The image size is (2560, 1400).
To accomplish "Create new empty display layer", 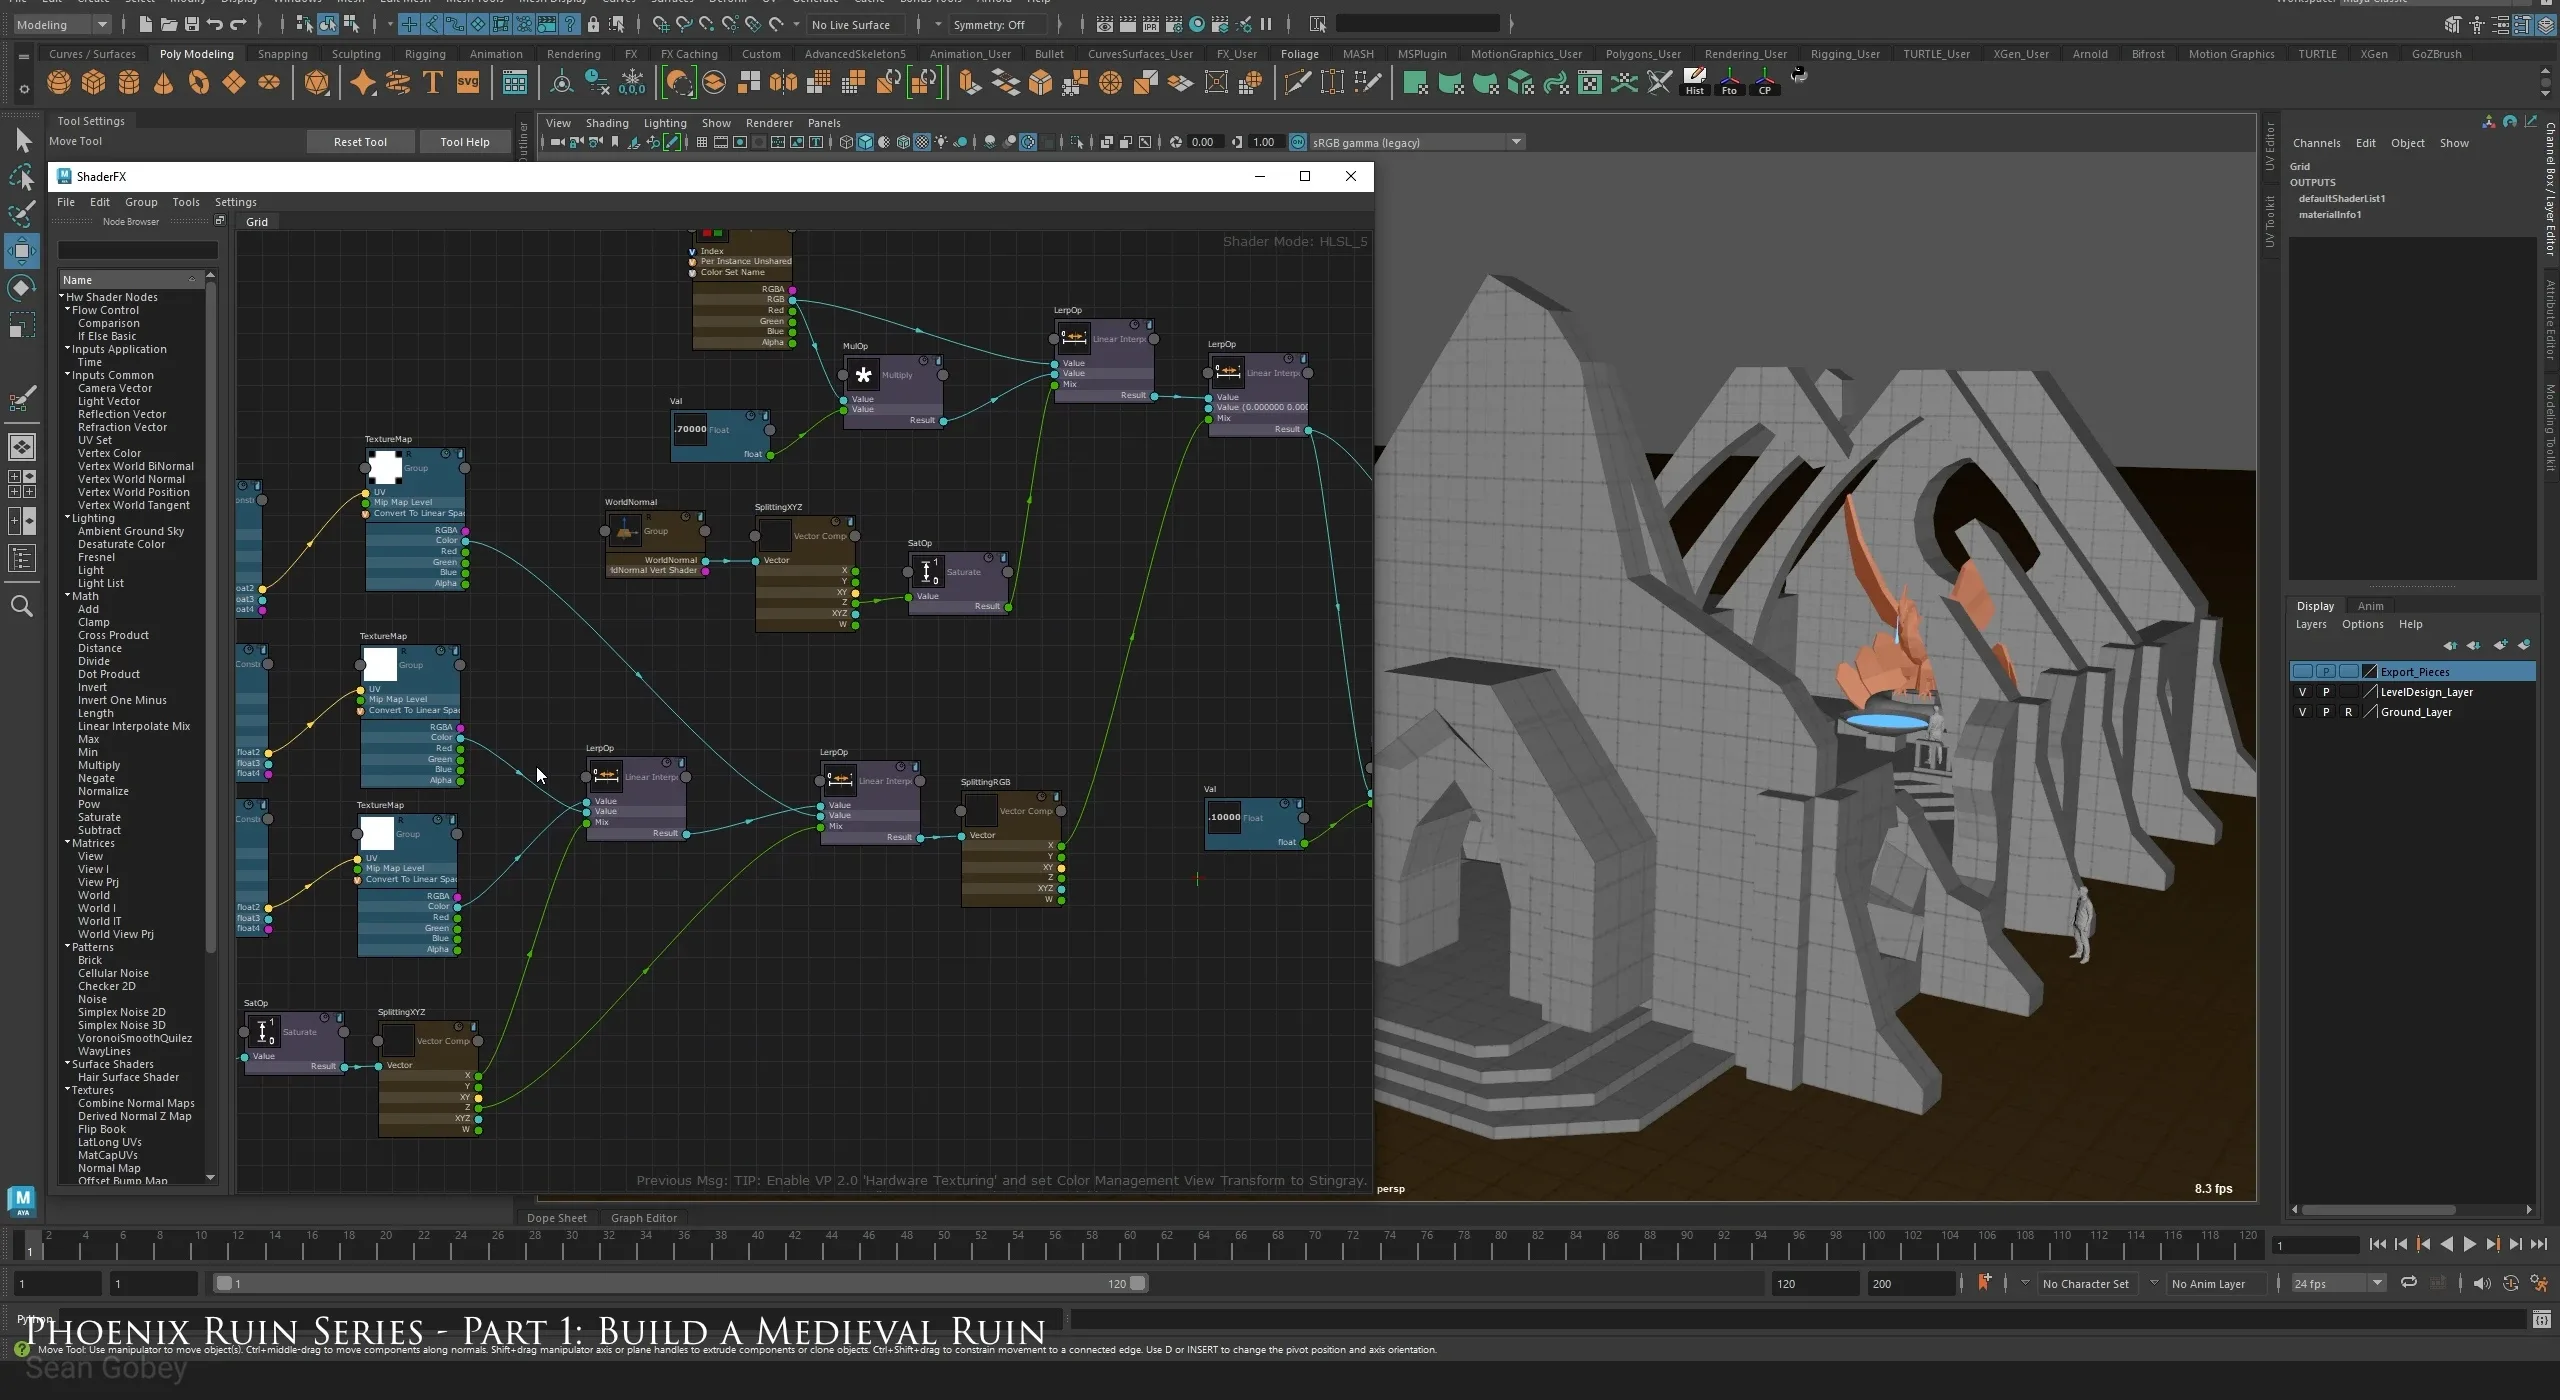I will [x=2500, y=645].
